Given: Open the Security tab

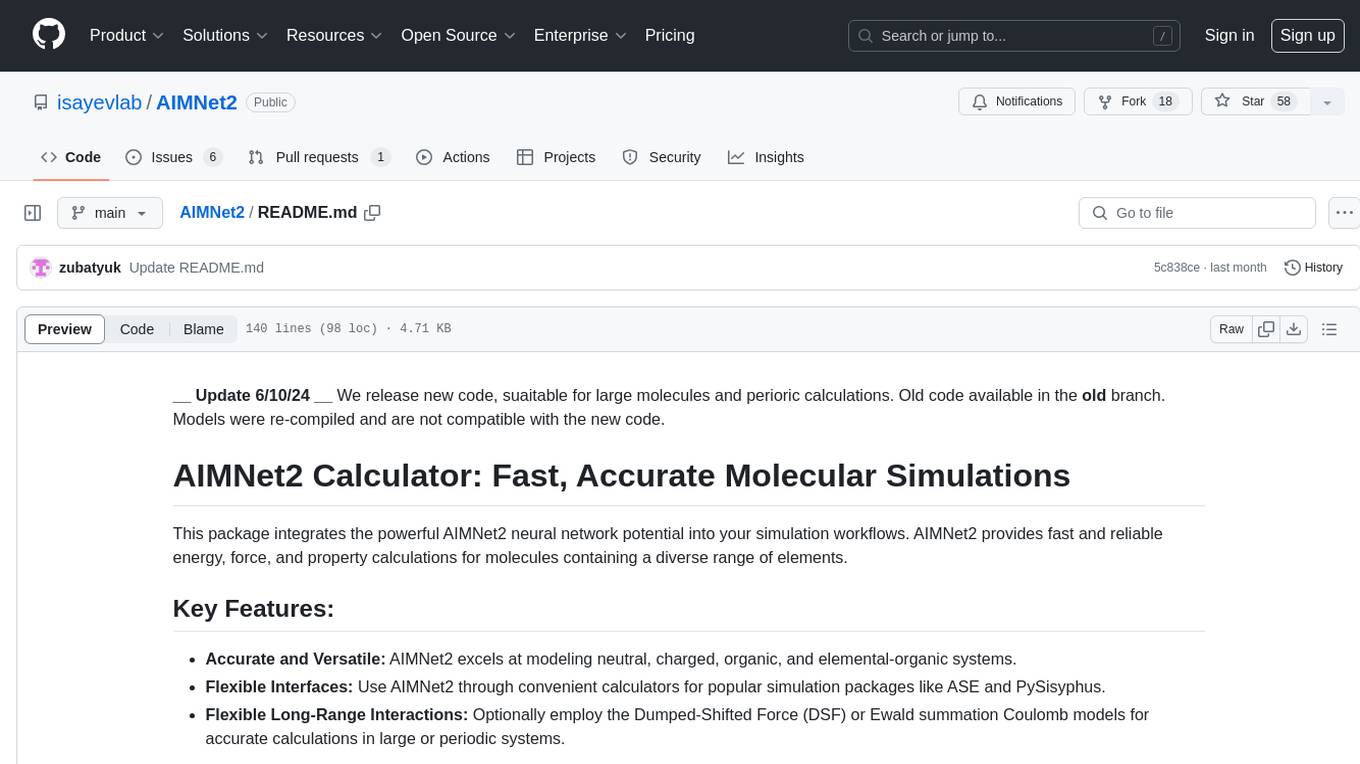Looking at the screenshot, I should pos(661,157).
